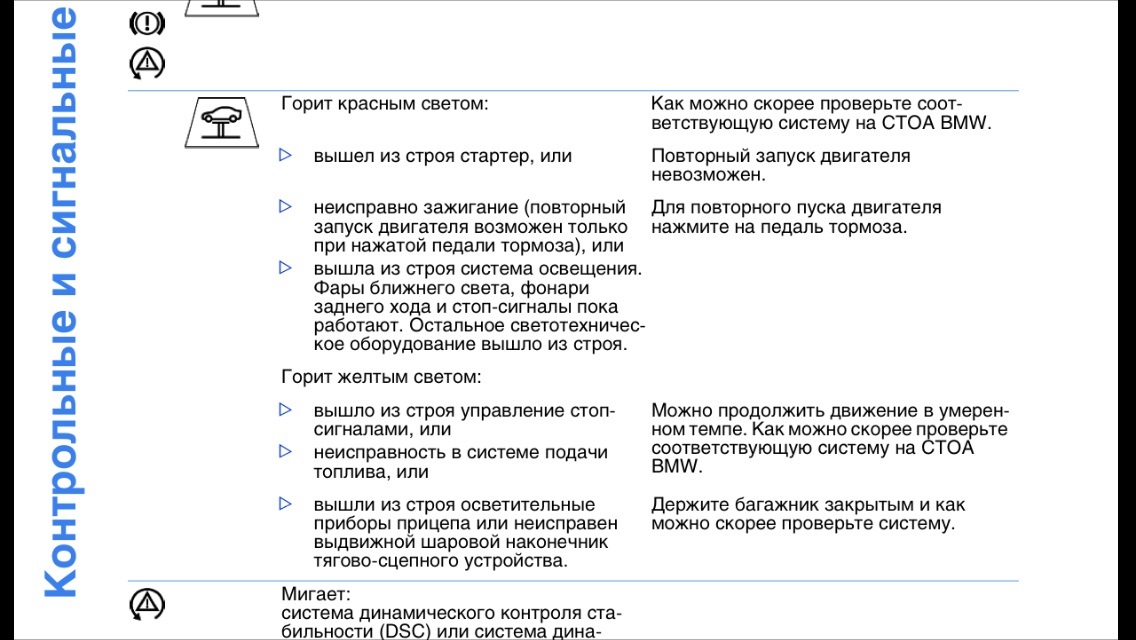The height and width of the screenshot is (640, 1136).
Task: Click the text 'Повторный запуск двигателя невозможен.'
Action: (x=781, y=165)
